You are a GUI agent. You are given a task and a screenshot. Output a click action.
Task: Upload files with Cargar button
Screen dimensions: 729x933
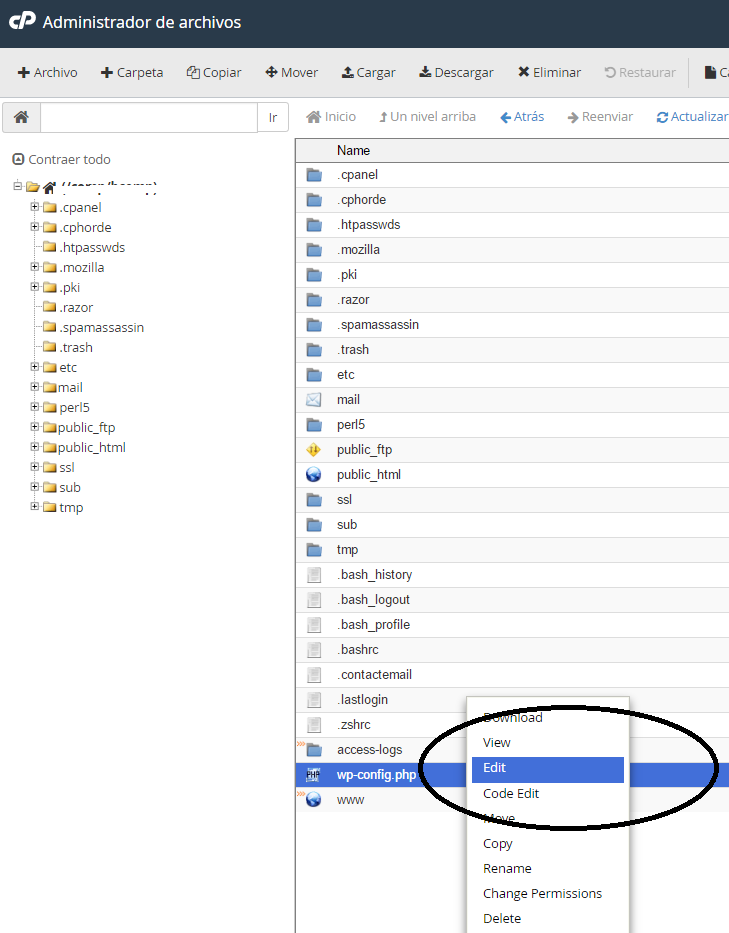pos(368,73)
